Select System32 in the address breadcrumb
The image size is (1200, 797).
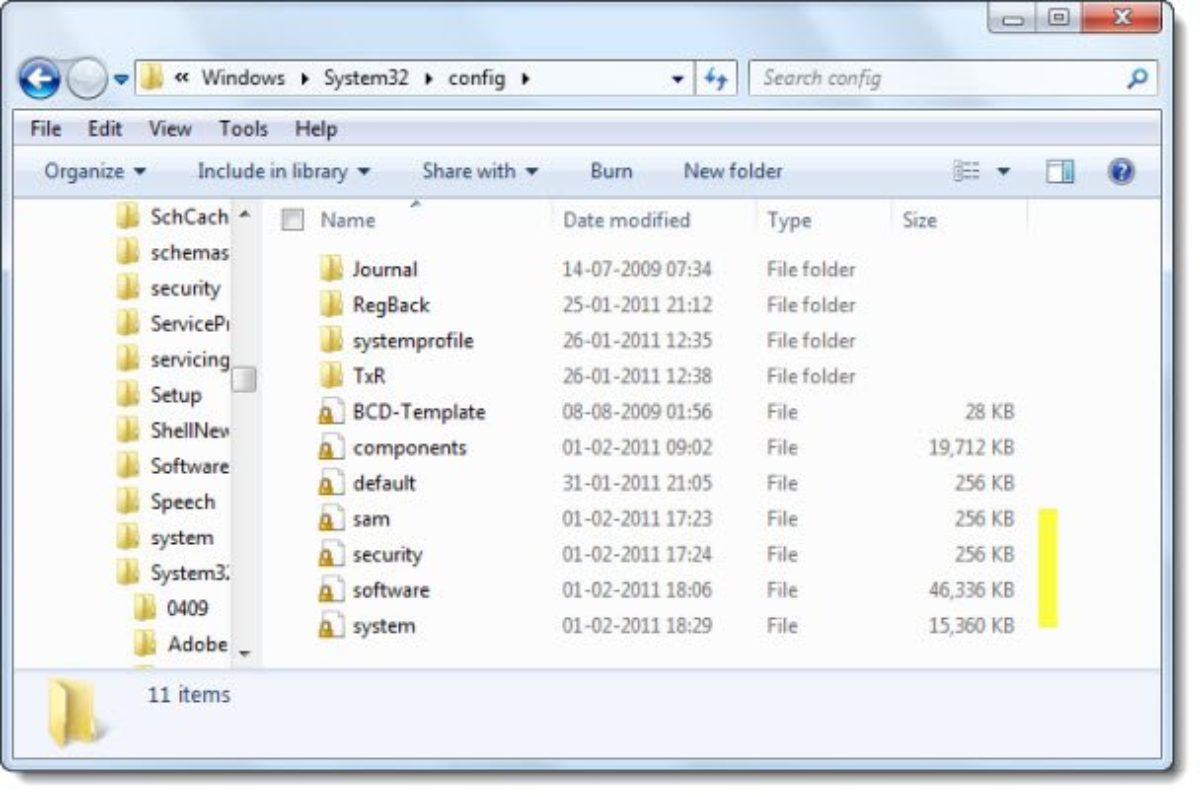tap(366, 78)
